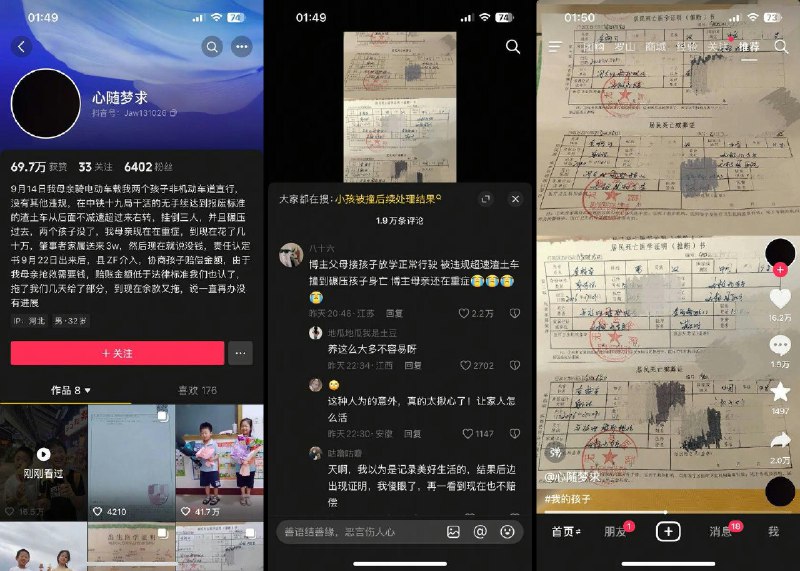Open the emoji picker in comment bar
800x571 pixels.
tap(507, 532)
